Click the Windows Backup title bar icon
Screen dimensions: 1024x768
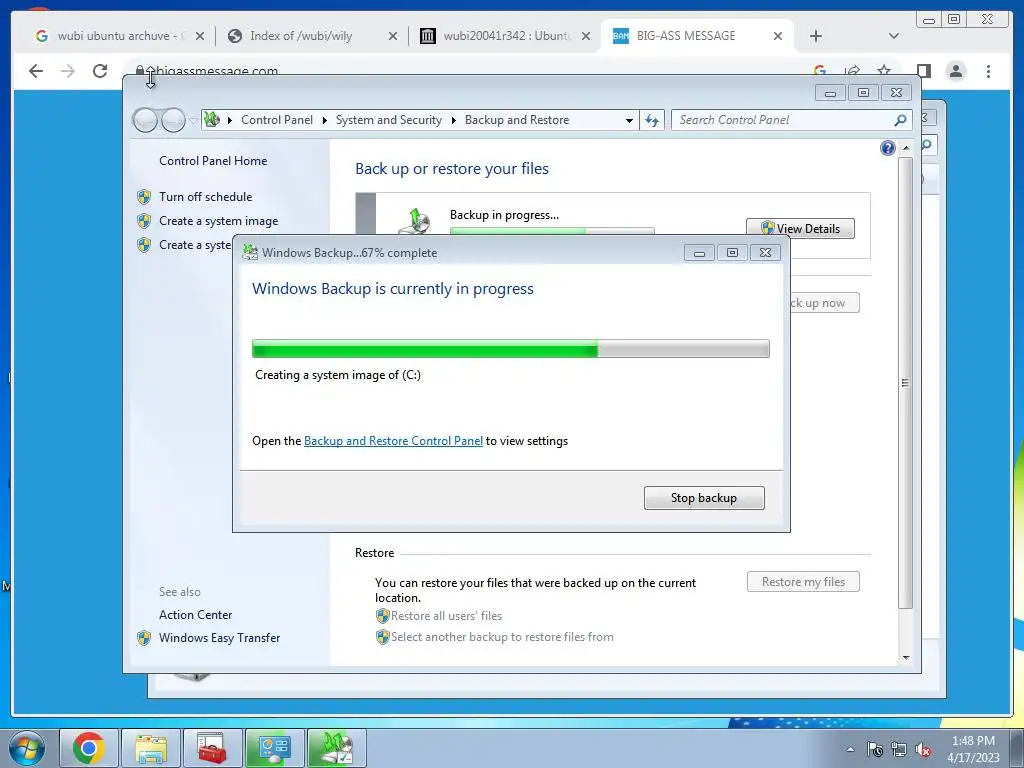click(x=249, y=252)
